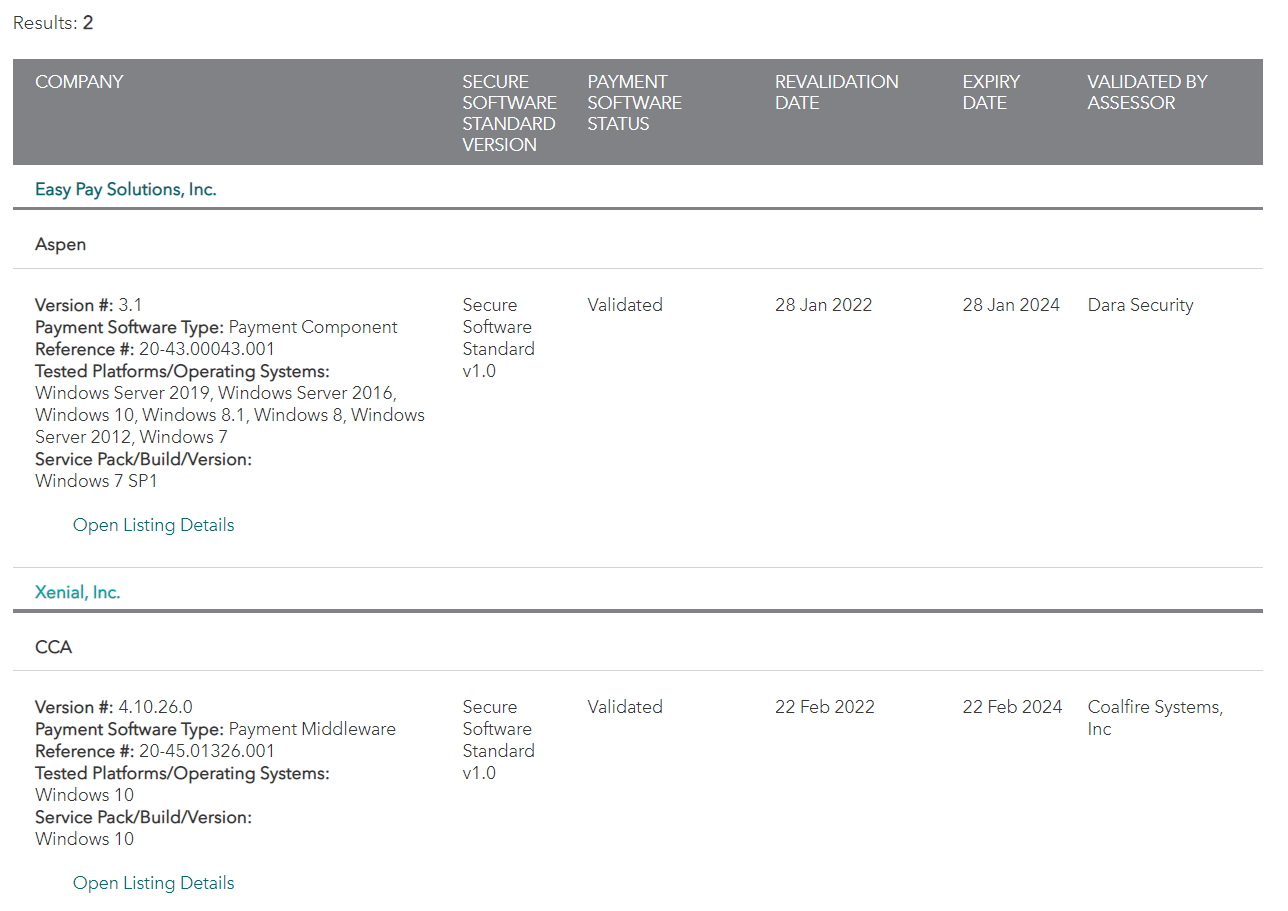Open listing details for CCA
1288x911 pixels.
tap(153, 883)
